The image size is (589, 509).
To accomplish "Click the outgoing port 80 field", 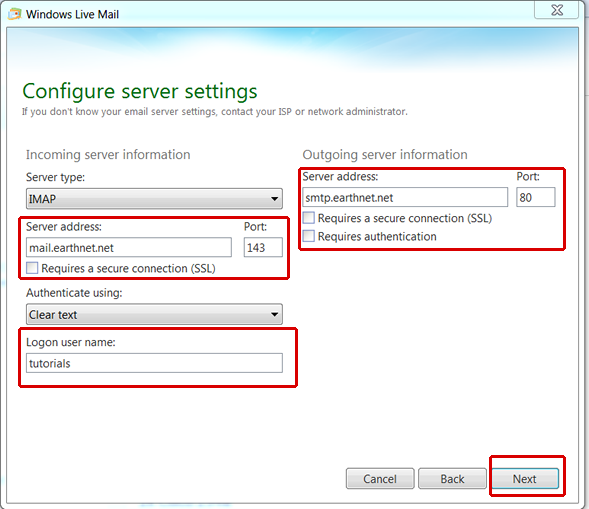I will pos(536,197).
